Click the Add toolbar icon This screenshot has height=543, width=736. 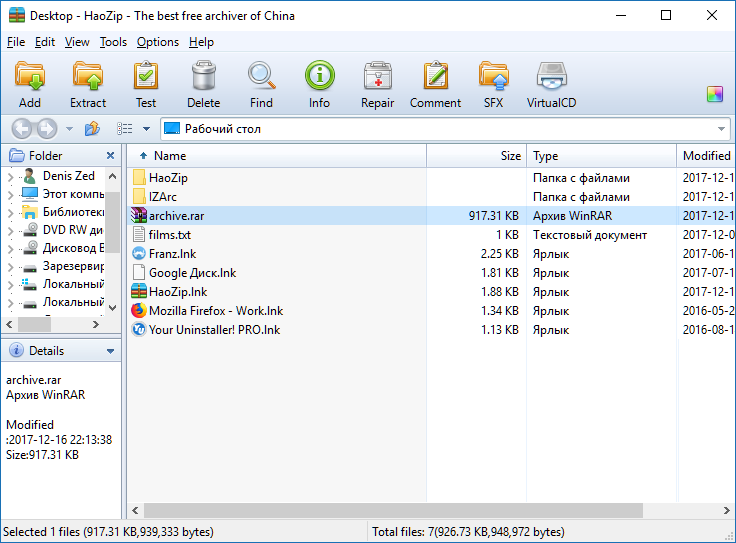[x=30, y=76]
